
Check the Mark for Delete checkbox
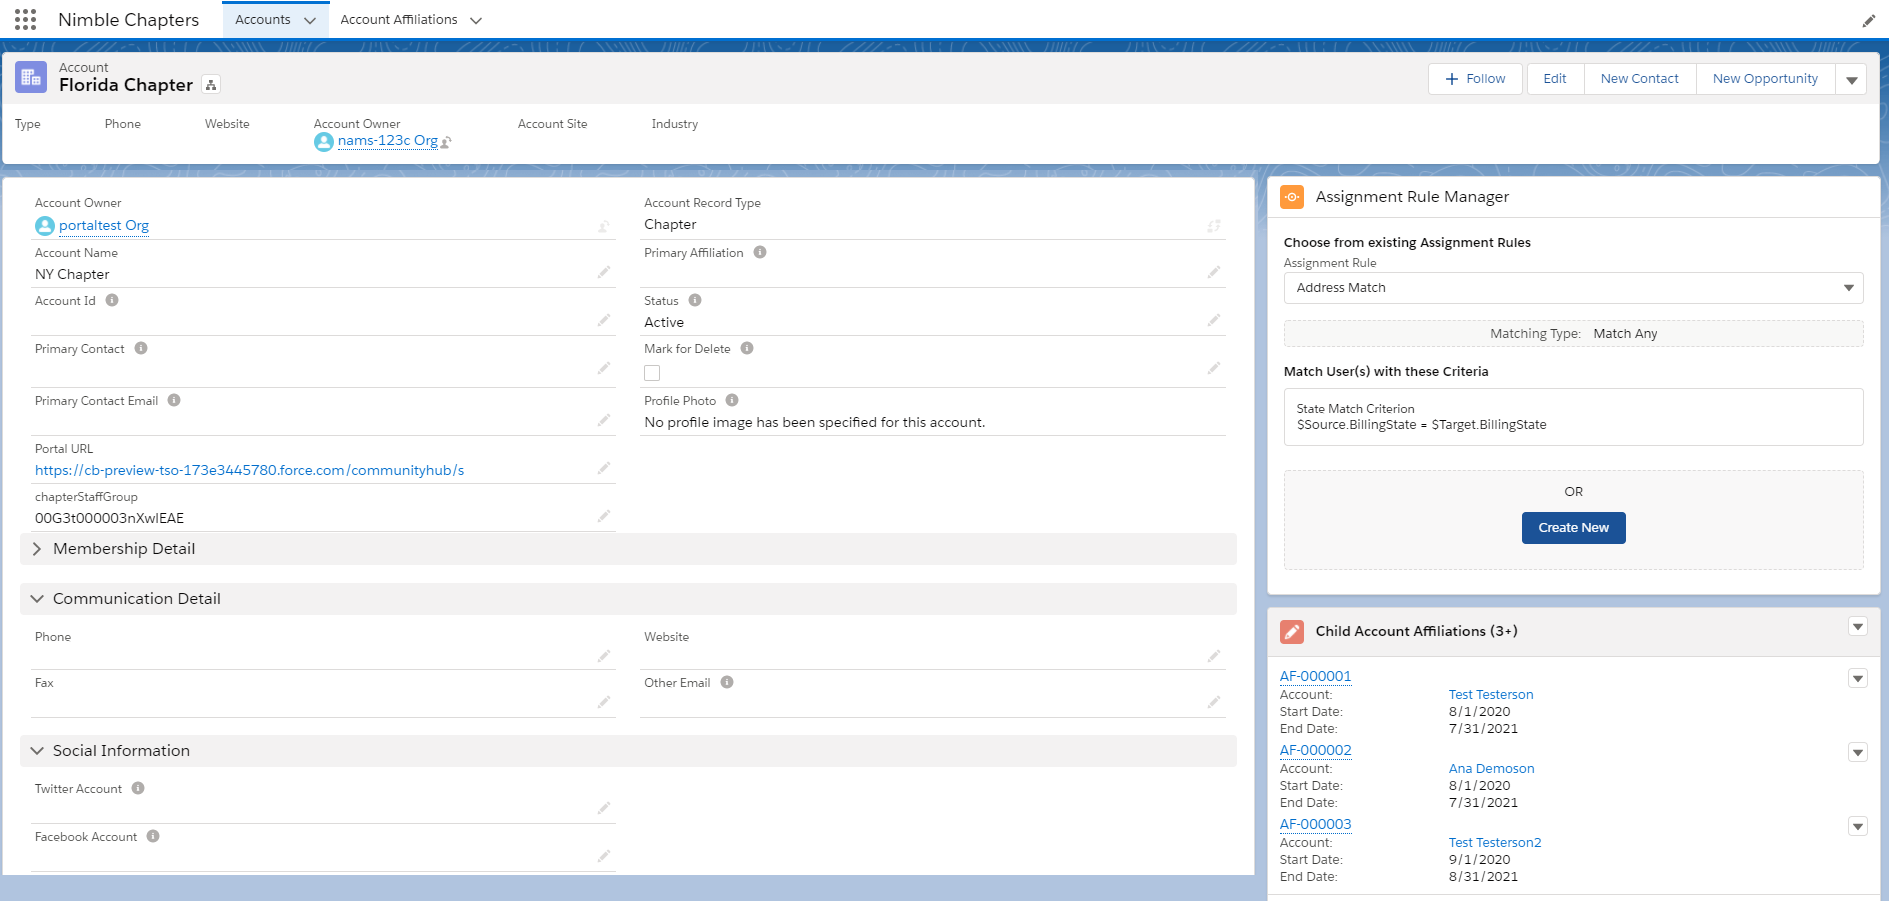(x=652, y=373)
